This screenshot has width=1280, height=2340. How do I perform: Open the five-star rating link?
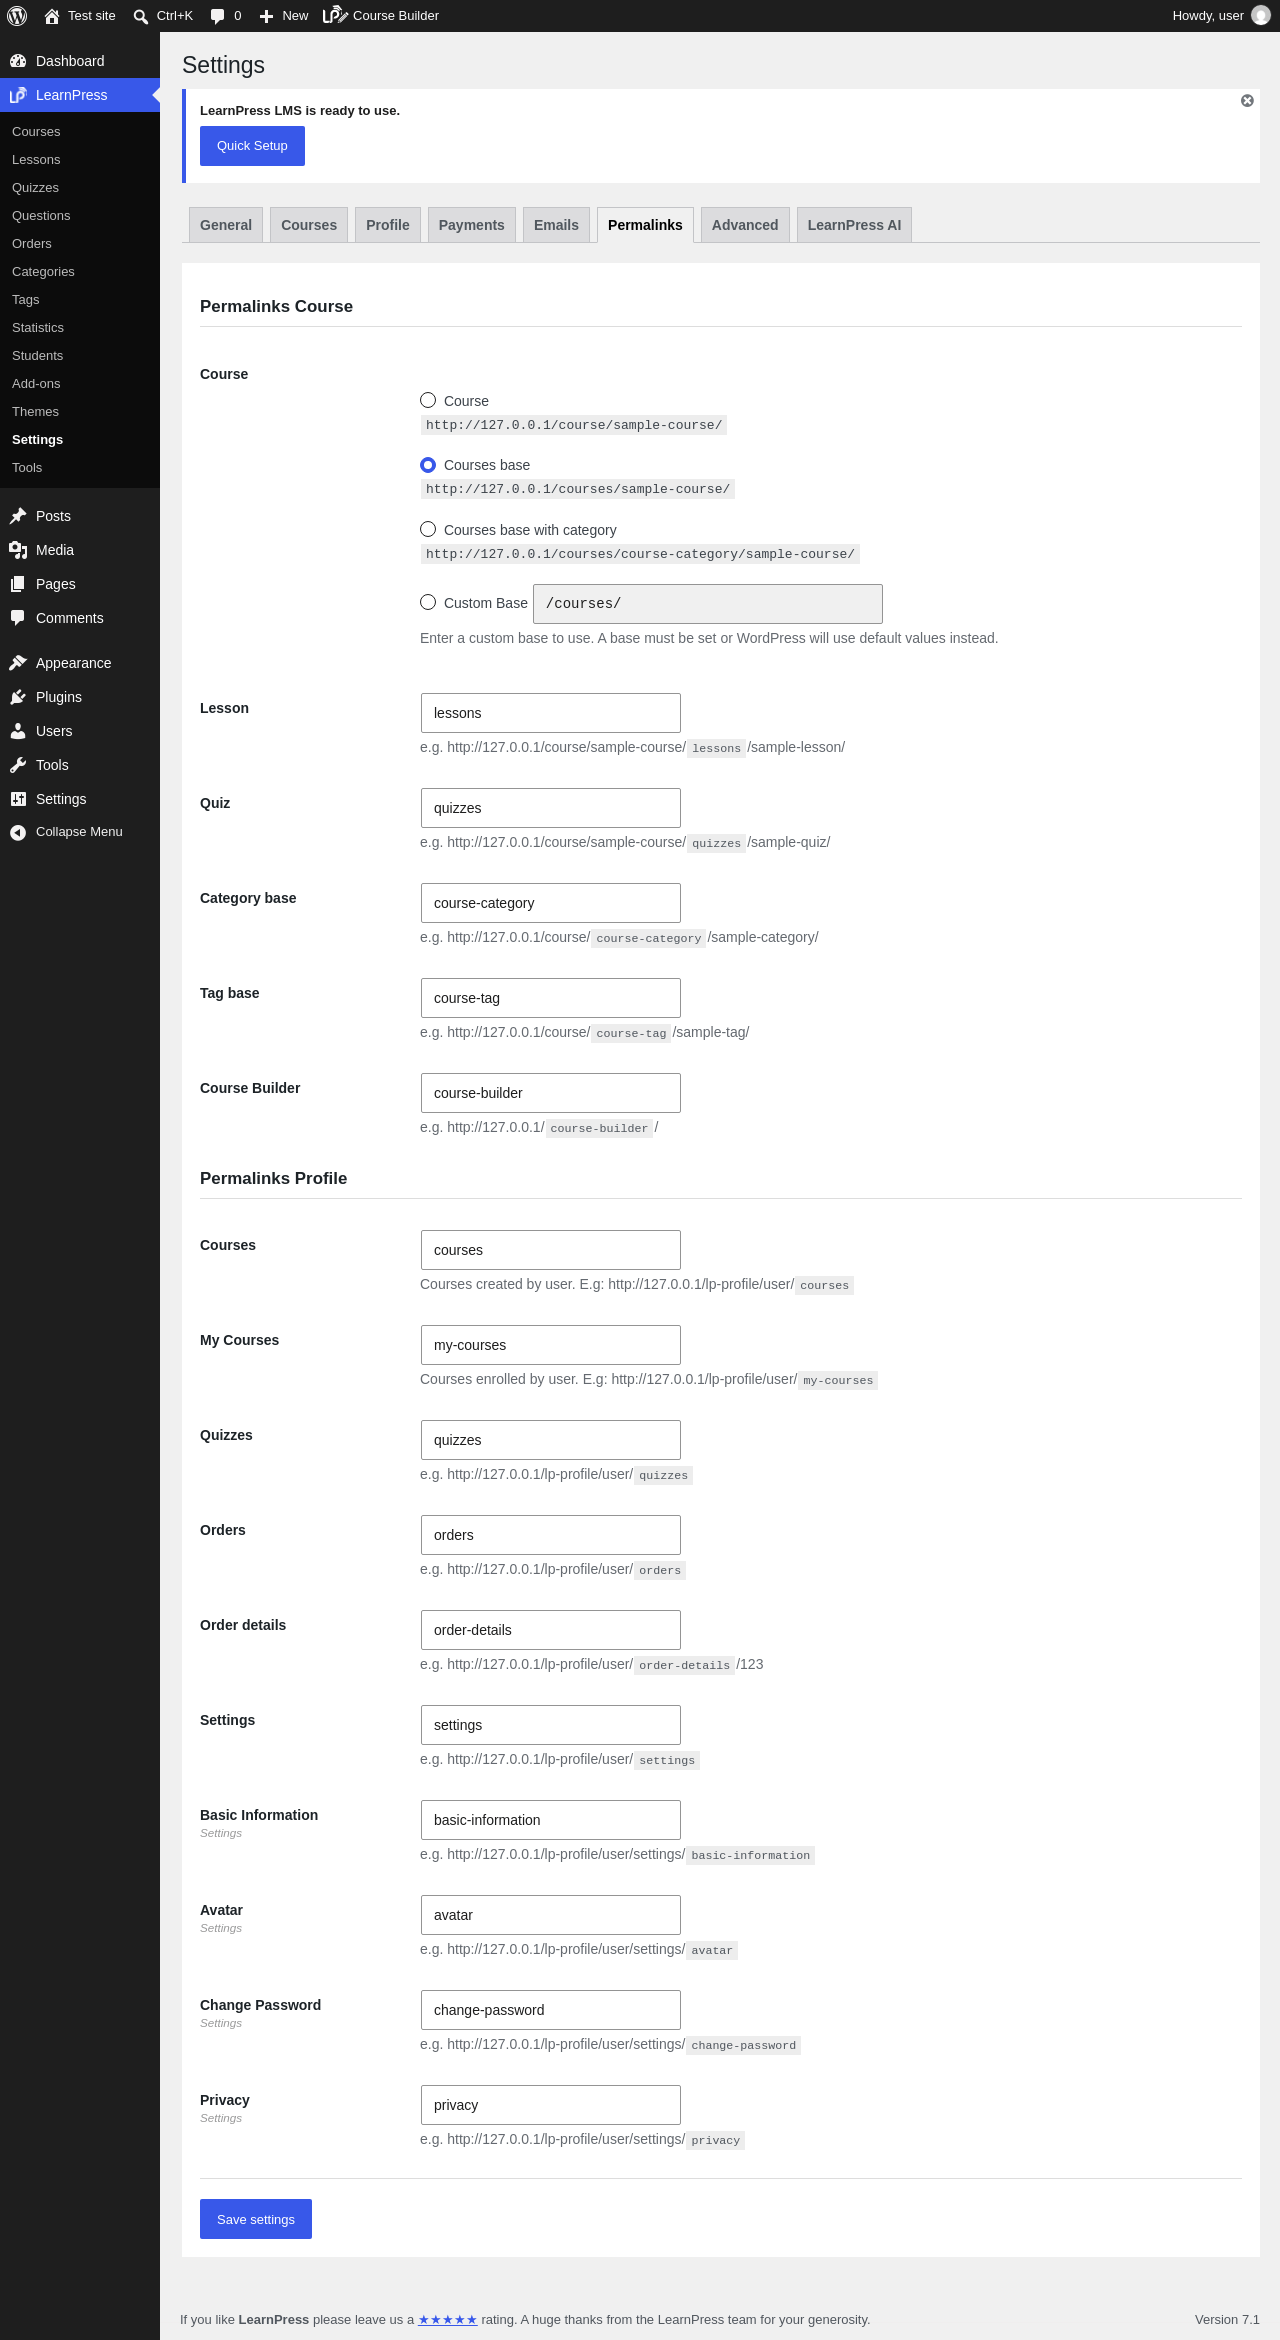[447, 2320]
